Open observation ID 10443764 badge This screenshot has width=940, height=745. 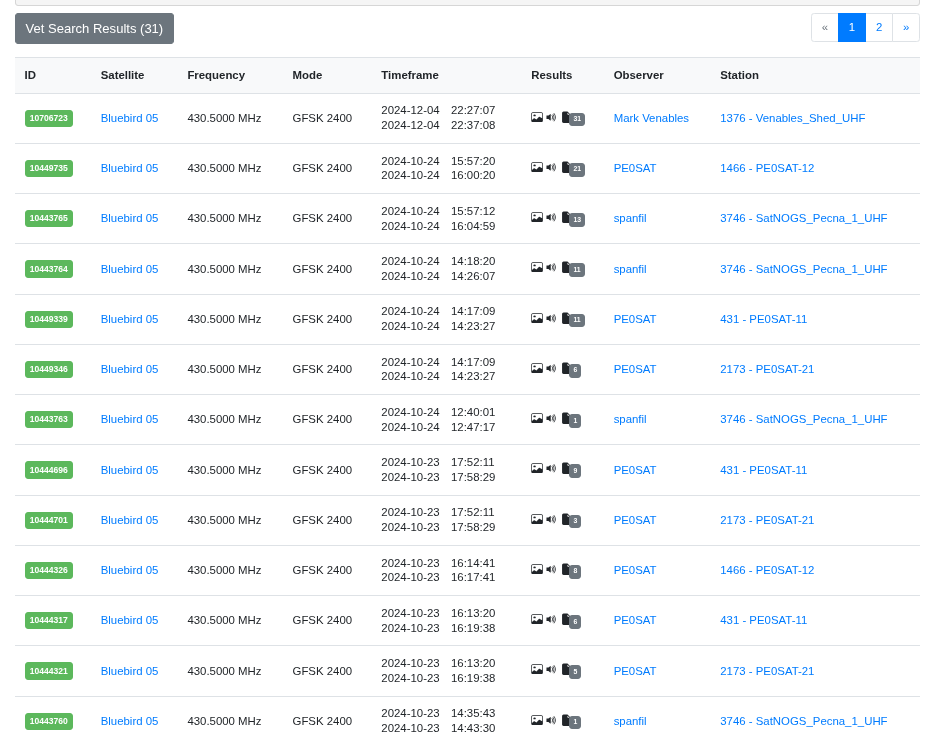coord(49,269)
